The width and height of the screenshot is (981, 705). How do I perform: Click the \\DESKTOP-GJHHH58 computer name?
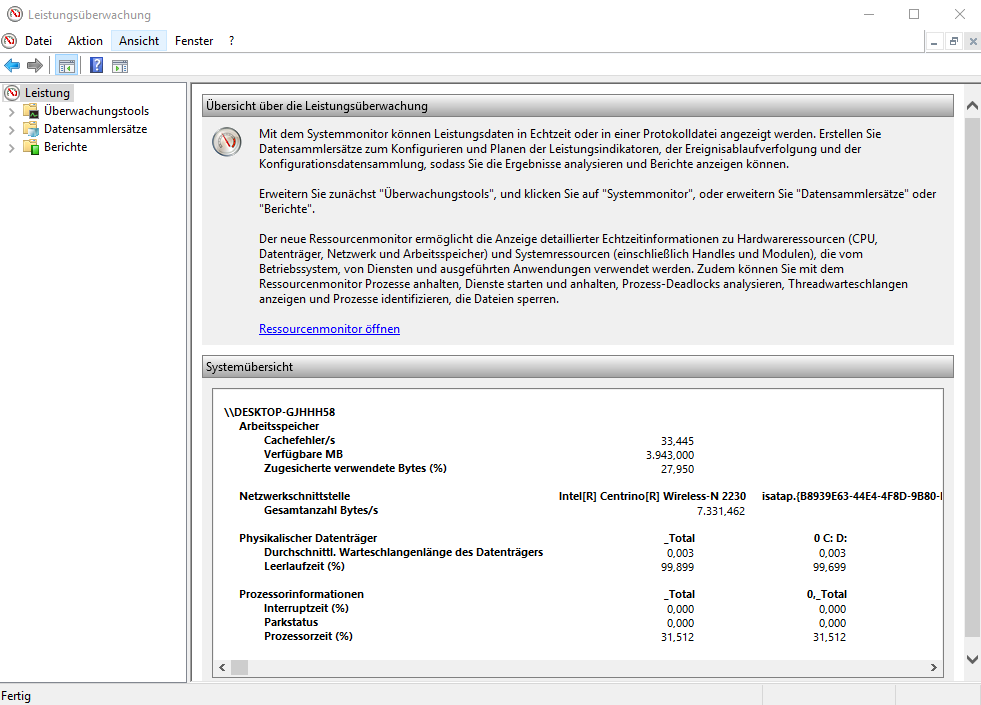click(x=280, y=412)
